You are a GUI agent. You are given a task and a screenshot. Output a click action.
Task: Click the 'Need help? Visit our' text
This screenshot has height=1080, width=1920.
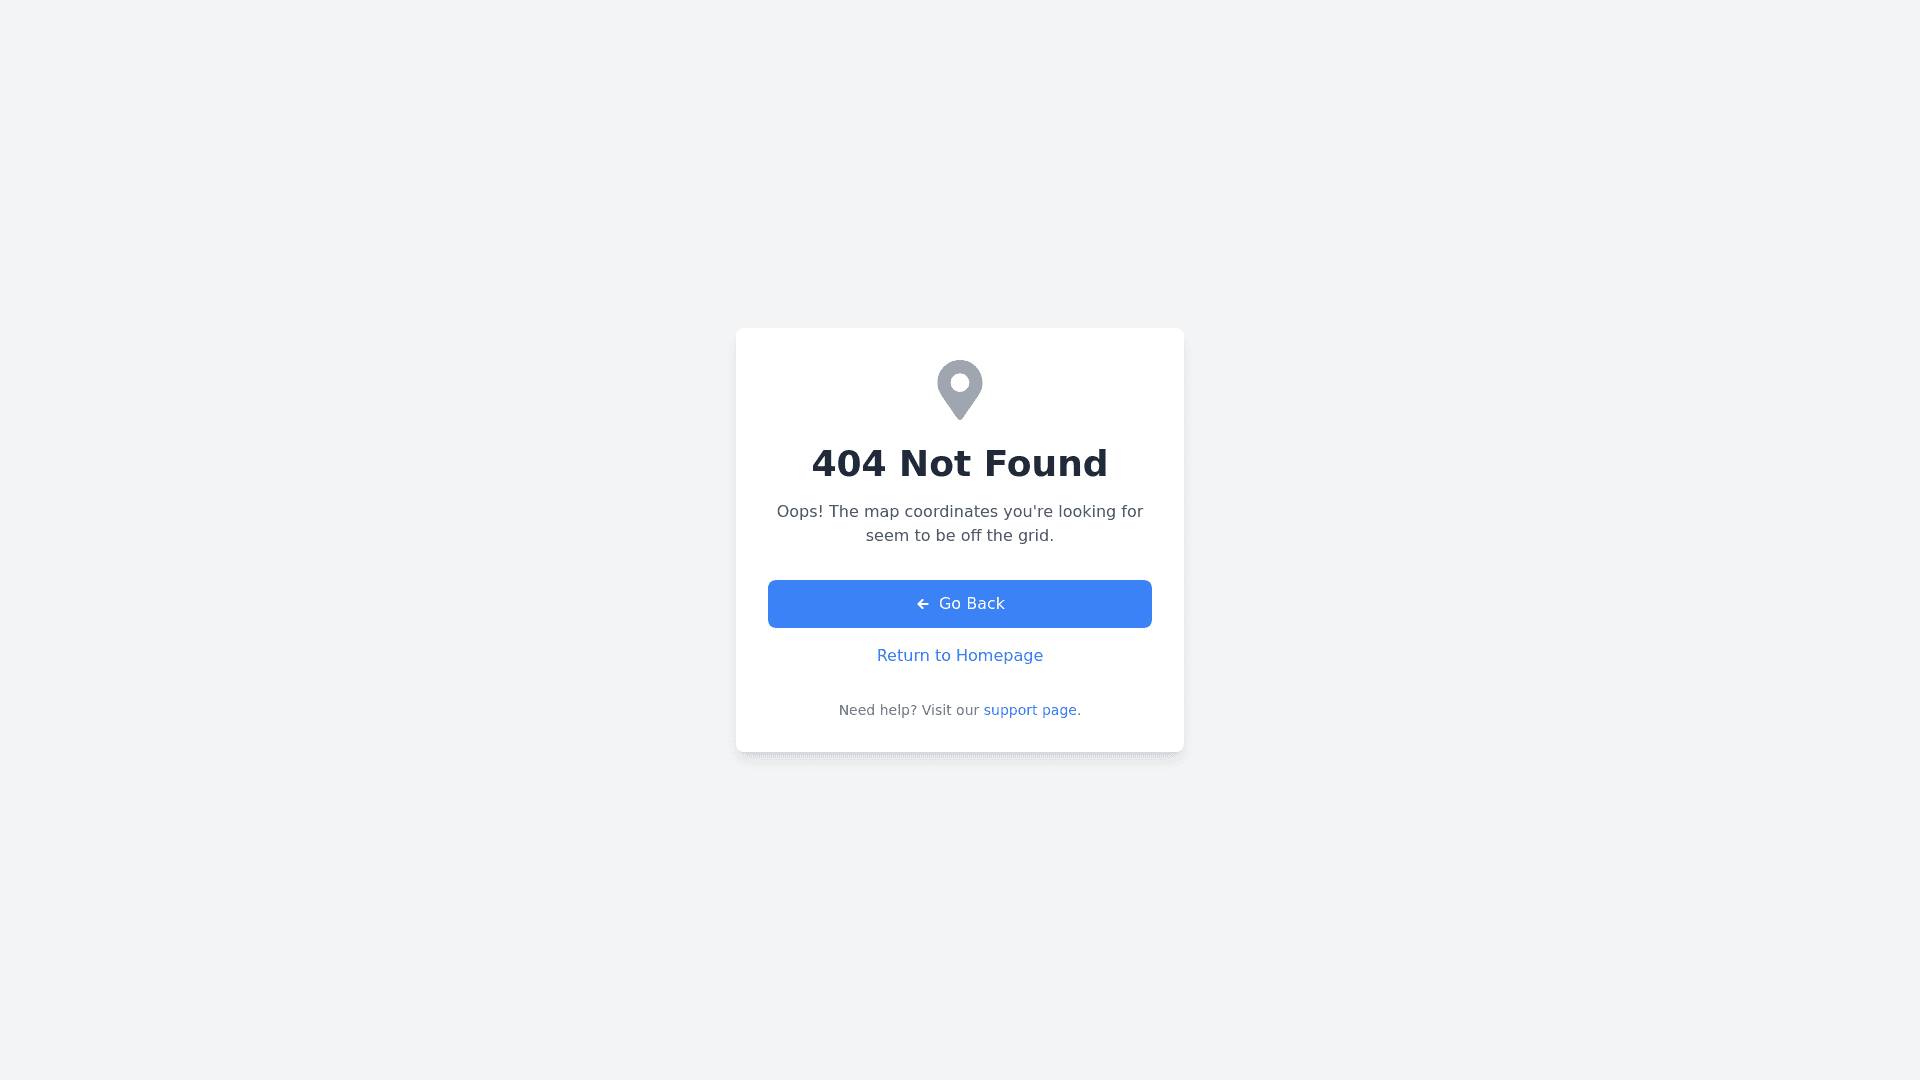click(x=909, y=710)
